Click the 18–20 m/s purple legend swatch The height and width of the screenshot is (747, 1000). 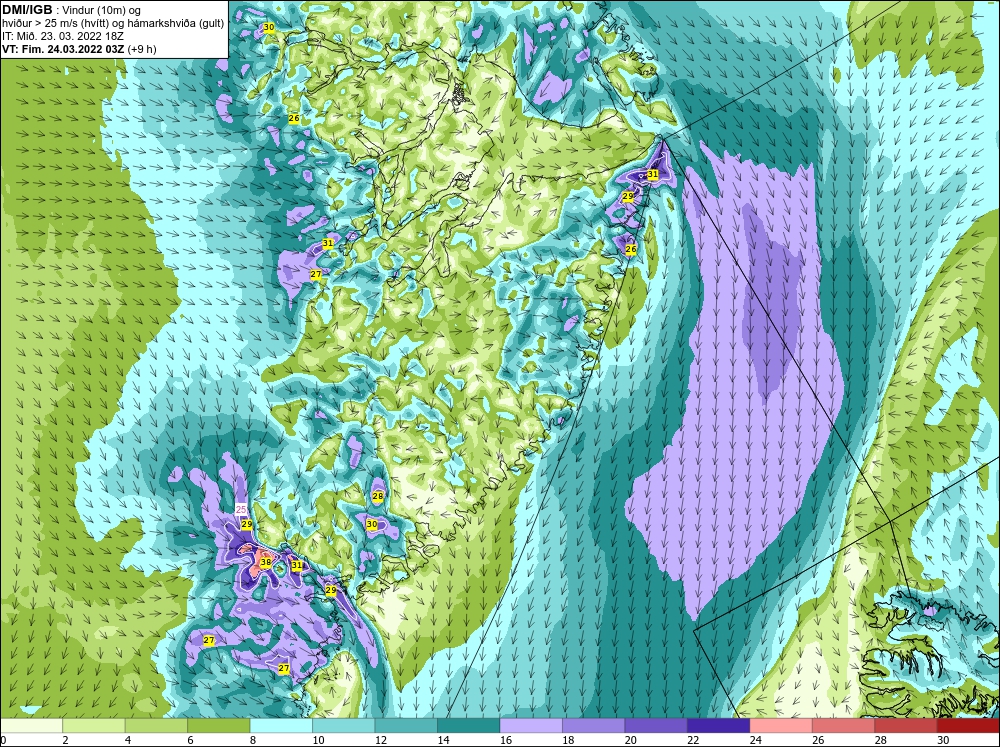click(x=594, y=725)
